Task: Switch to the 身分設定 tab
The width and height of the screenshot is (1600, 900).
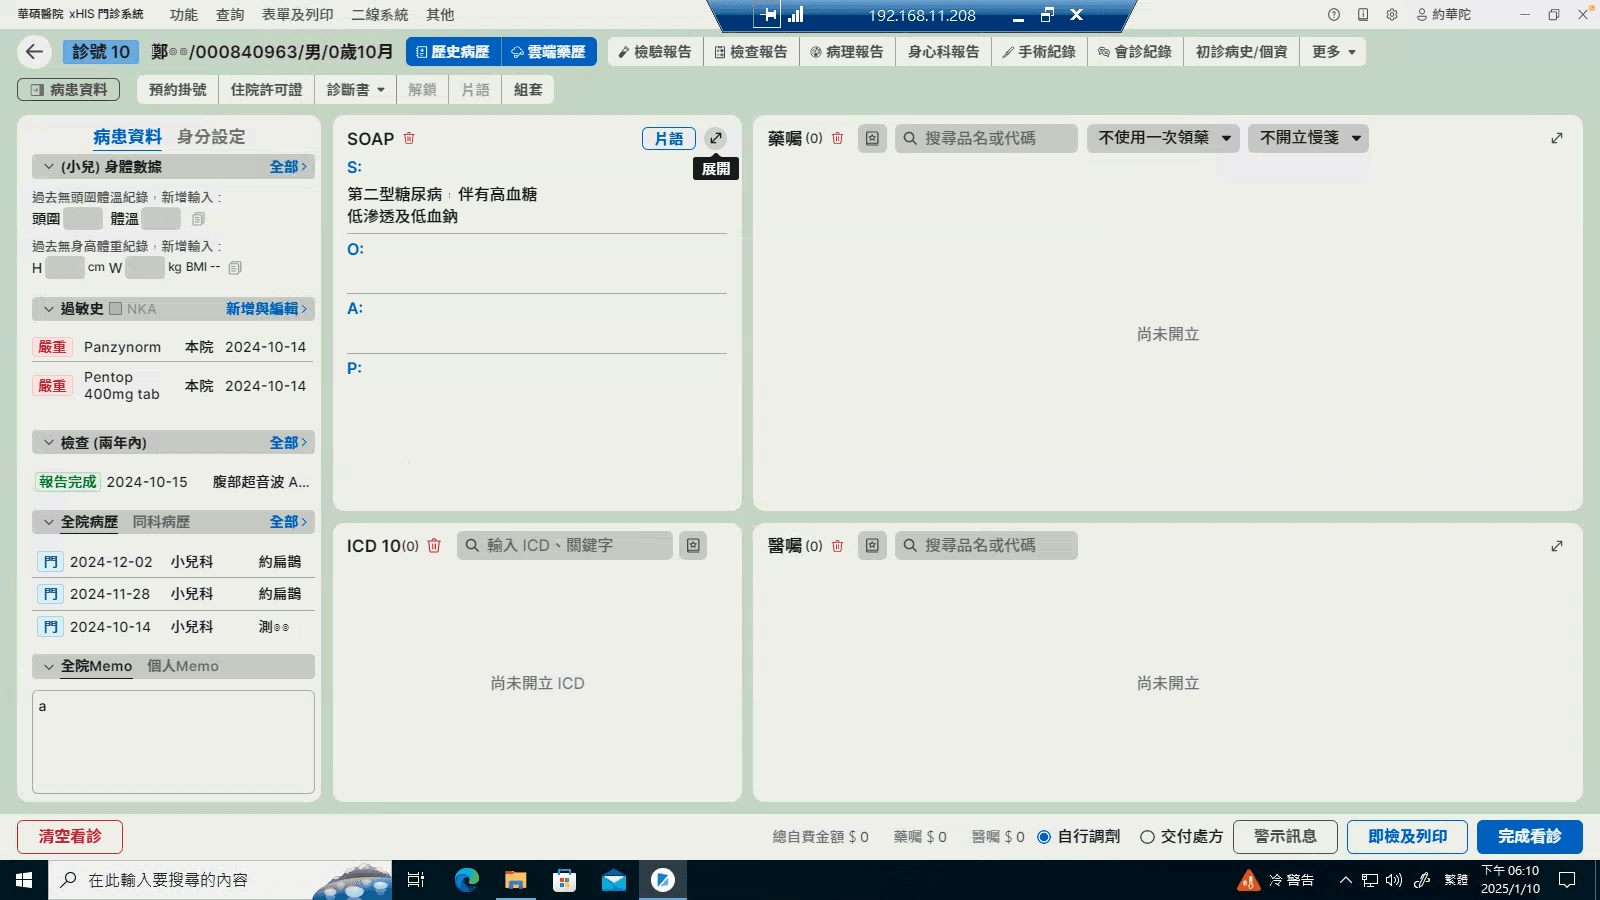Action: point(211,137)
